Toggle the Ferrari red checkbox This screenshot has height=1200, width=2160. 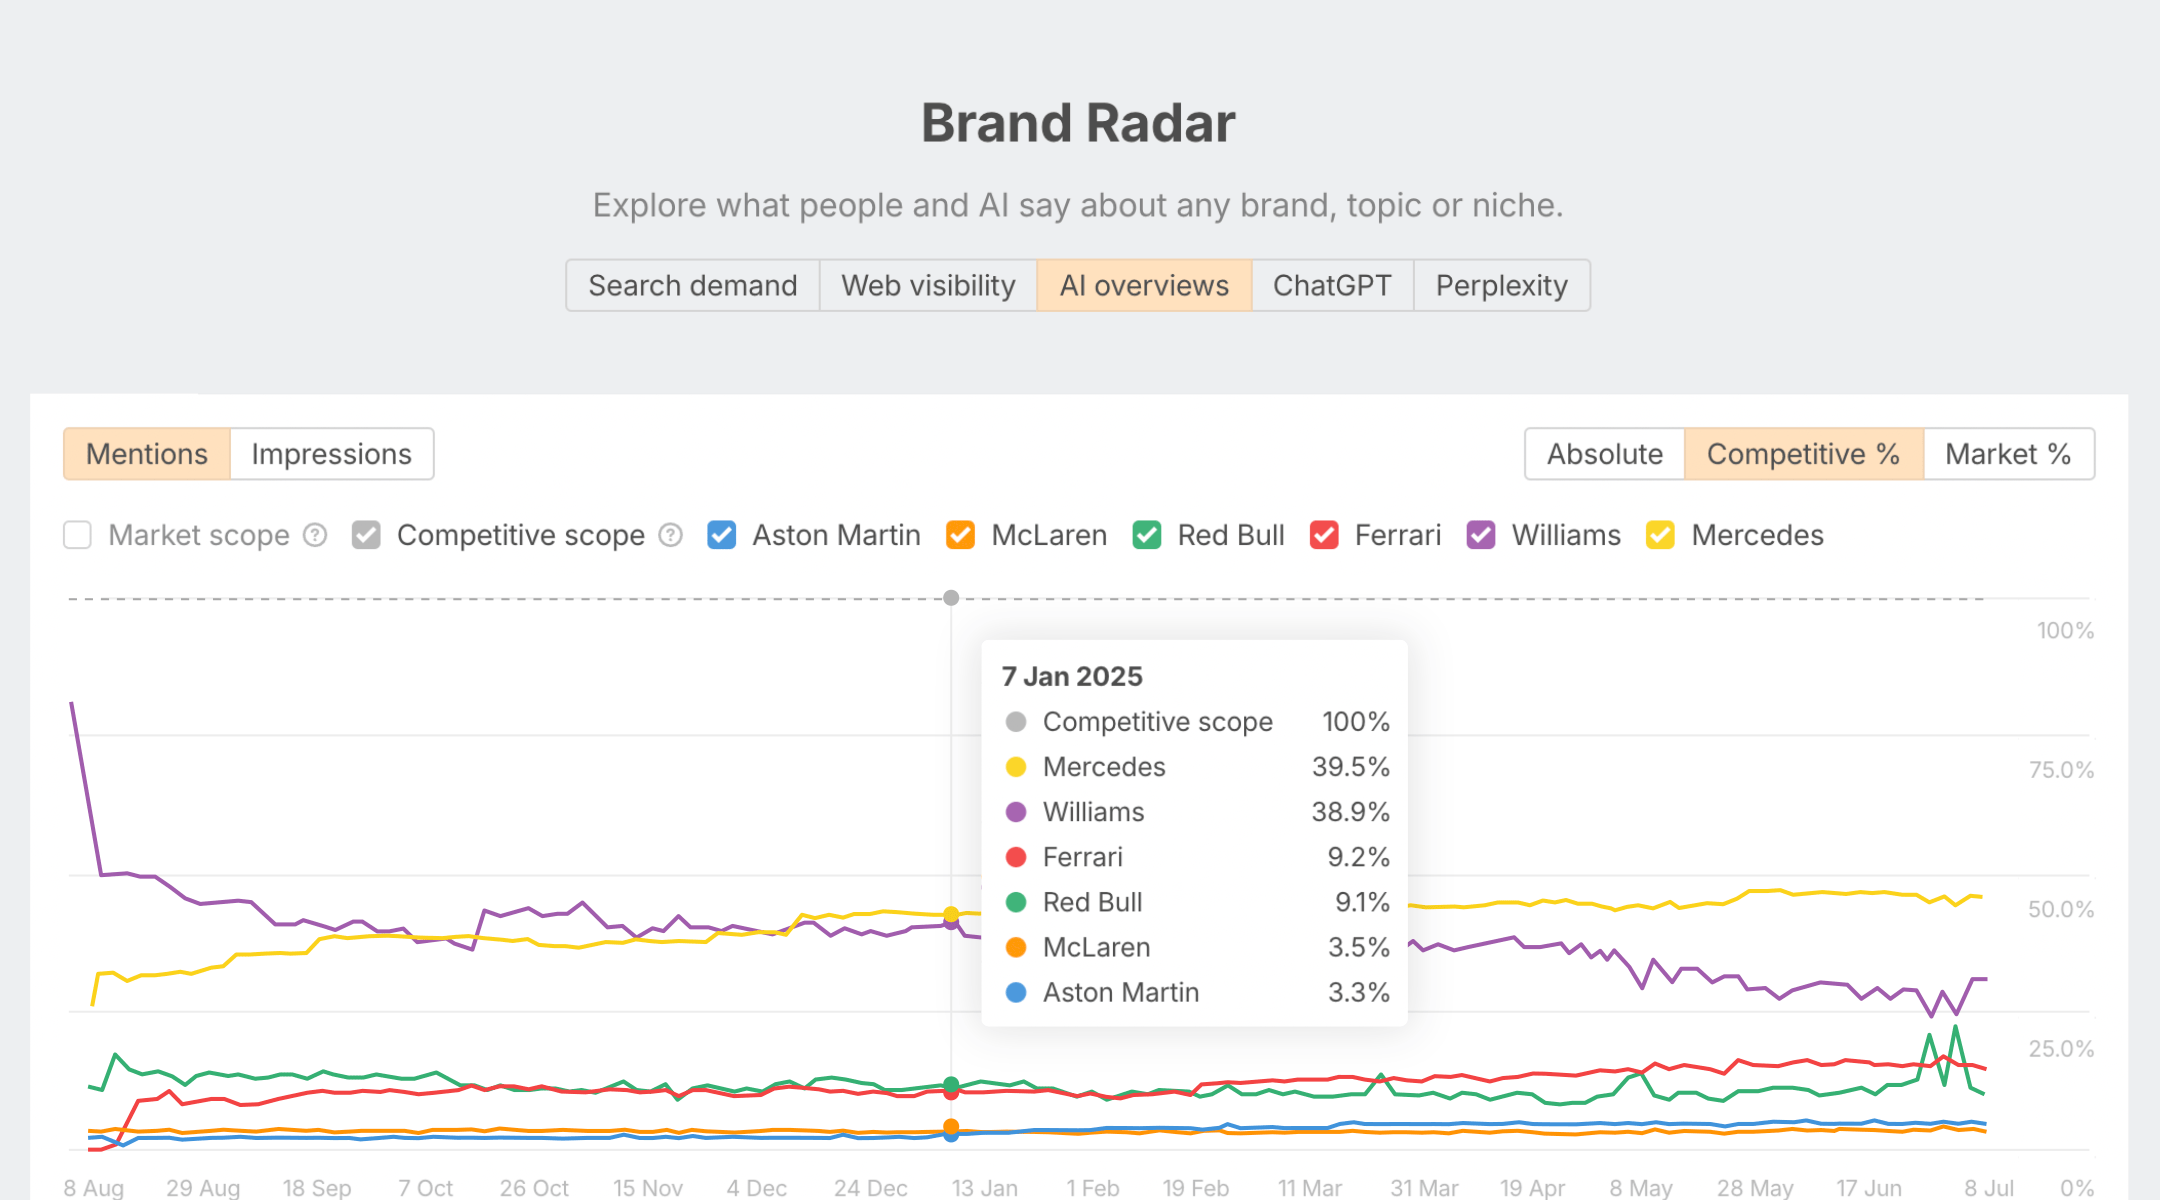[1324, 536]
